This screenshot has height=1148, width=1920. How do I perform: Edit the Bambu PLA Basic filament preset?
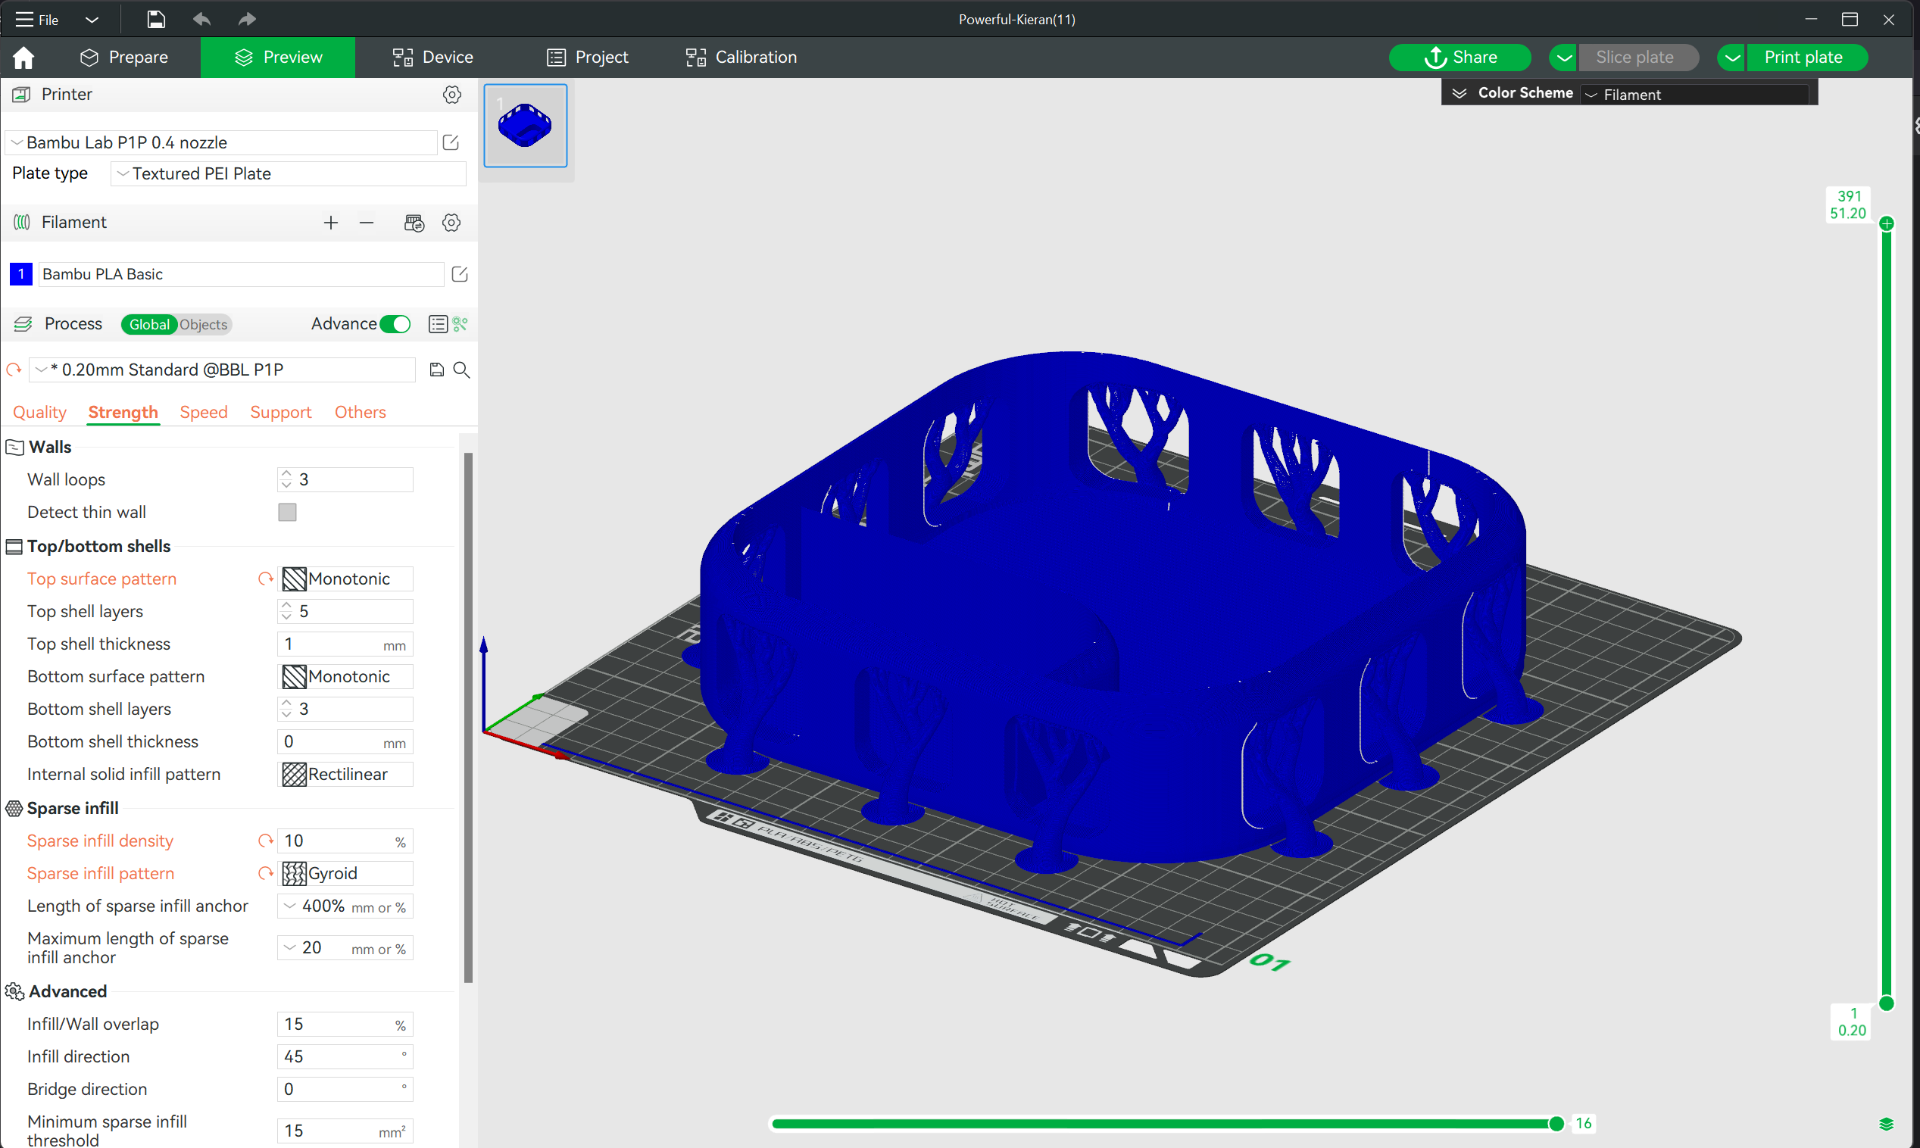pyautogui.click(x=460, y=274)
